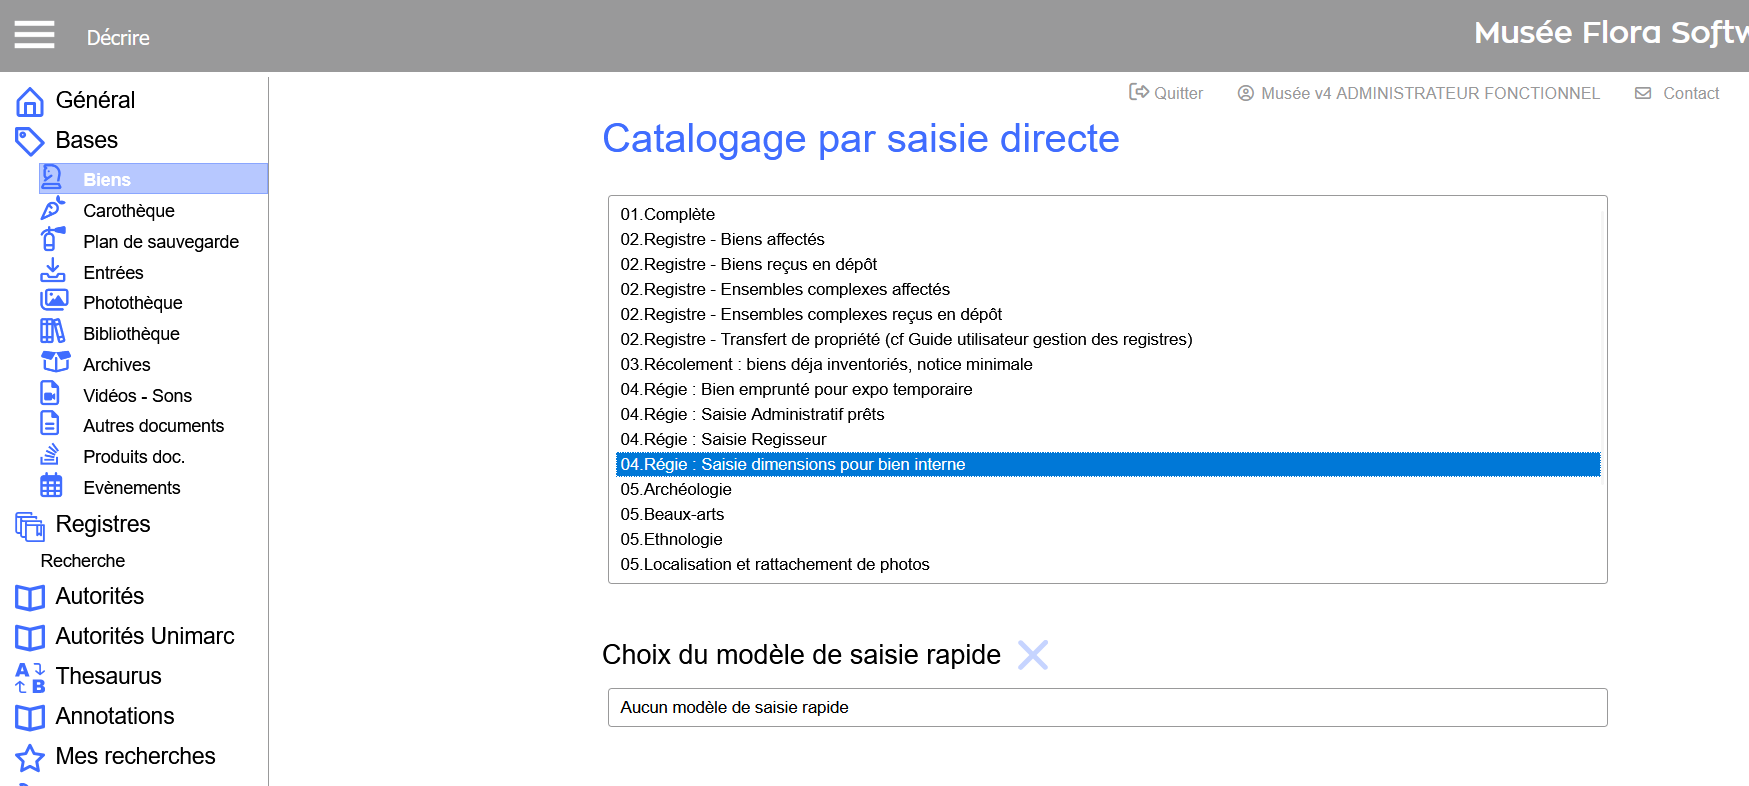Click the Contact envelope icon
The image size is (1749, 786).
point(1643,93)
